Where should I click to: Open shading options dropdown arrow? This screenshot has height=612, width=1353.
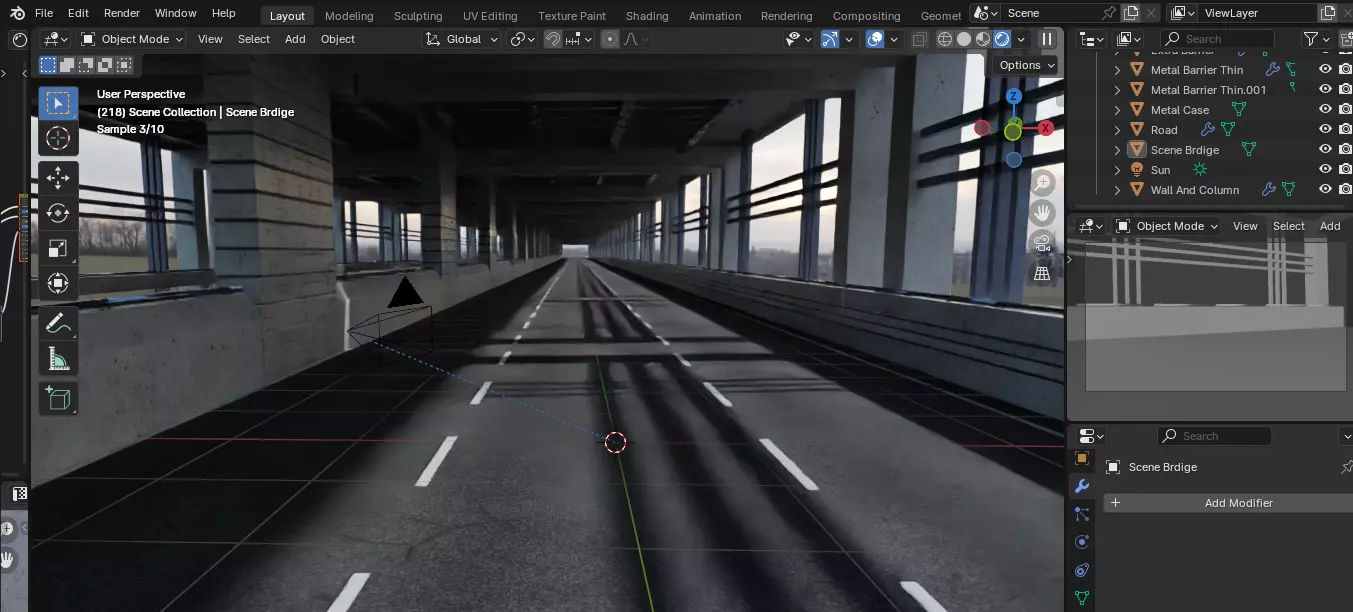coord(1021,39)
